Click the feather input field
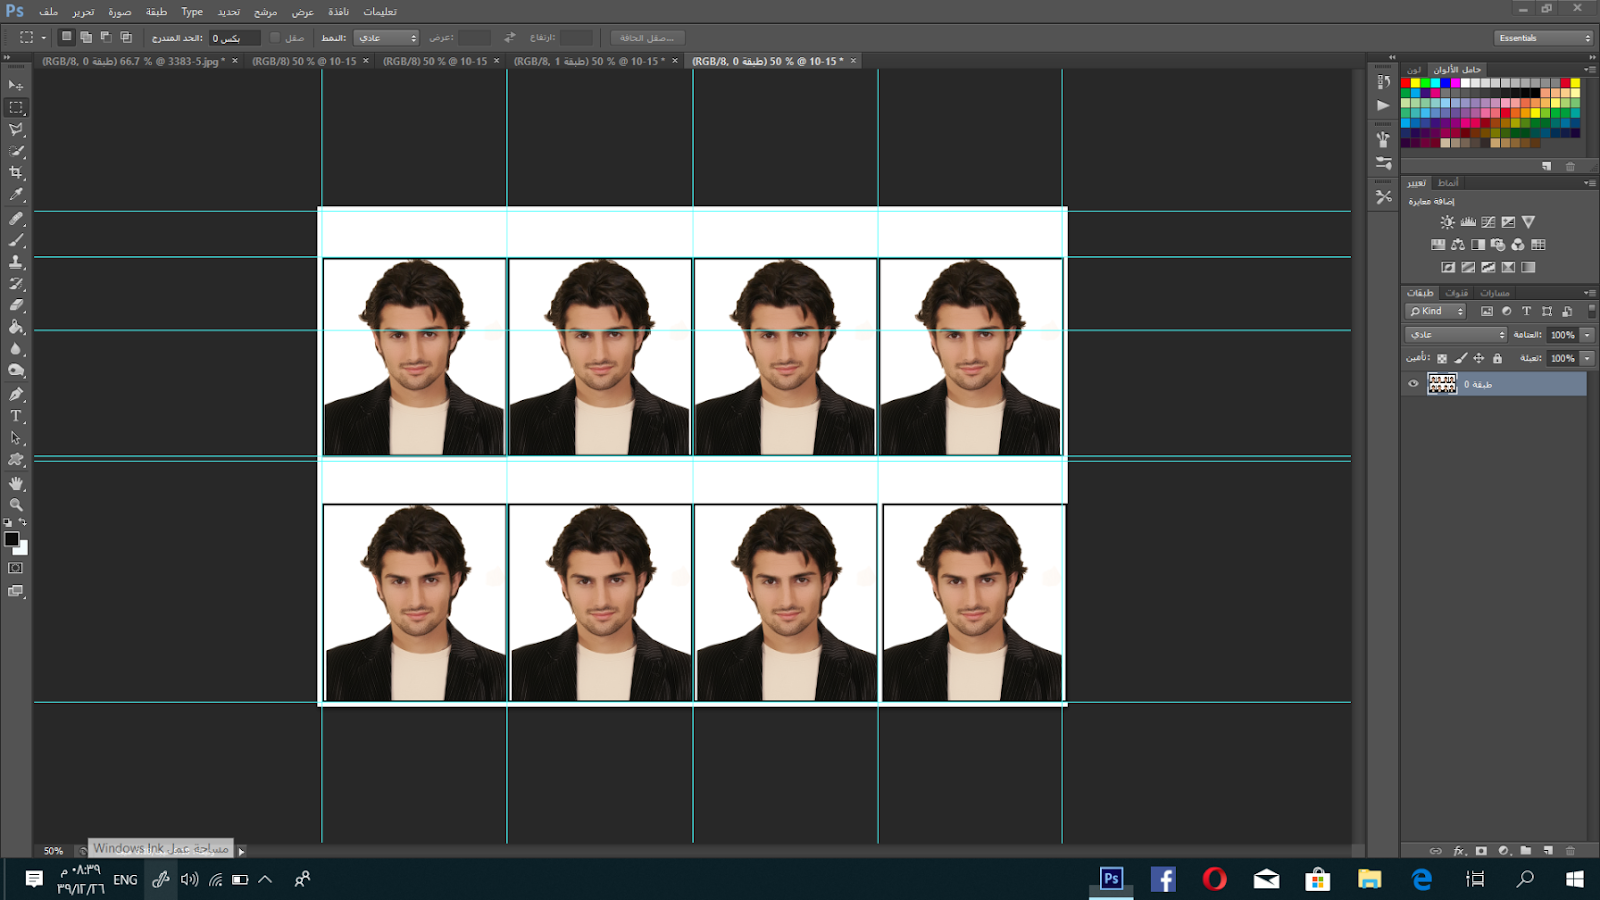Image resolution: width=1600 pixels, height=900 pixels. (x=235, y=38)
